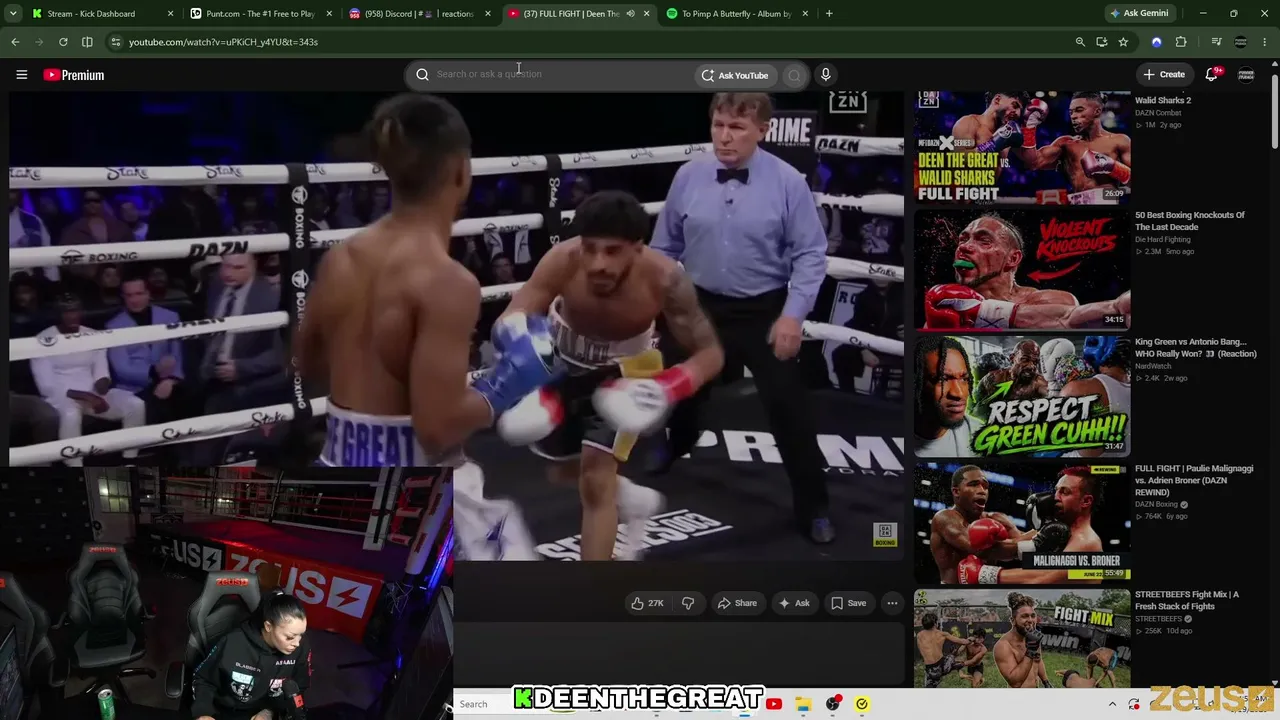This screenshot has height=720, width=1280.
Task: Open the yellow checkmark app in taskbar
Action: pos(862,704)
